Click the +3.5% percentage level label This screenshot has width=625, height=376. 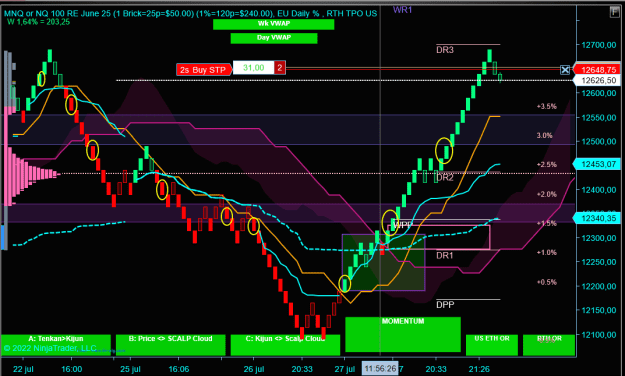point(546,106)
